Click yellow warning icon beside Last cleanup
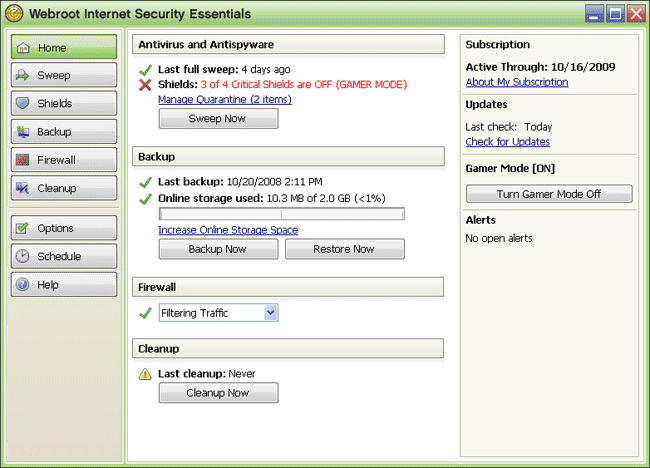Screen dimensions: 650x468 [145, 374]
